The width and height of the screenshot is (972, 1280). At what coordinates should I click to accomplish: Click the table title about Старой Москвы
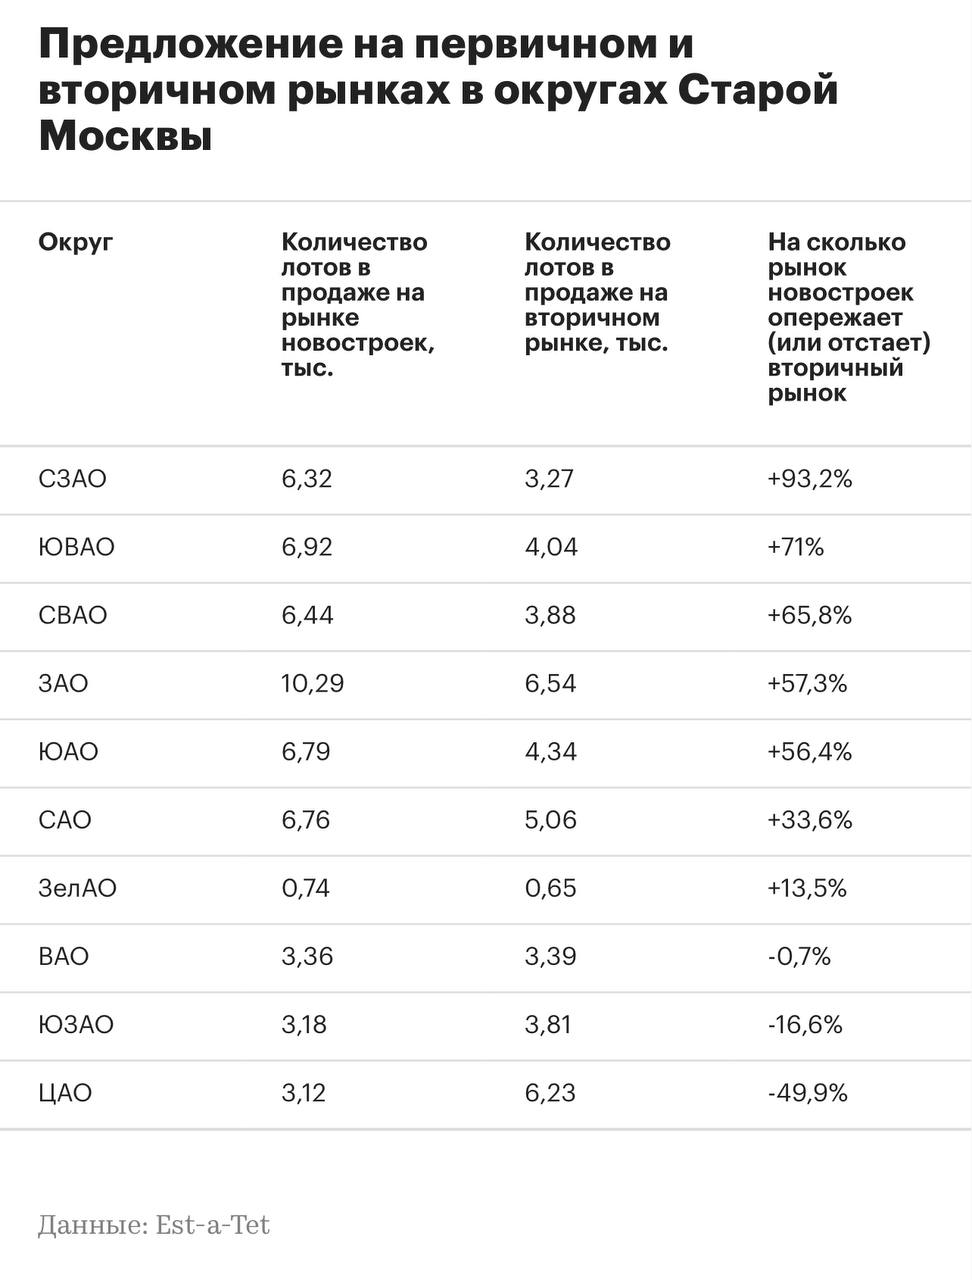[438, 90]
